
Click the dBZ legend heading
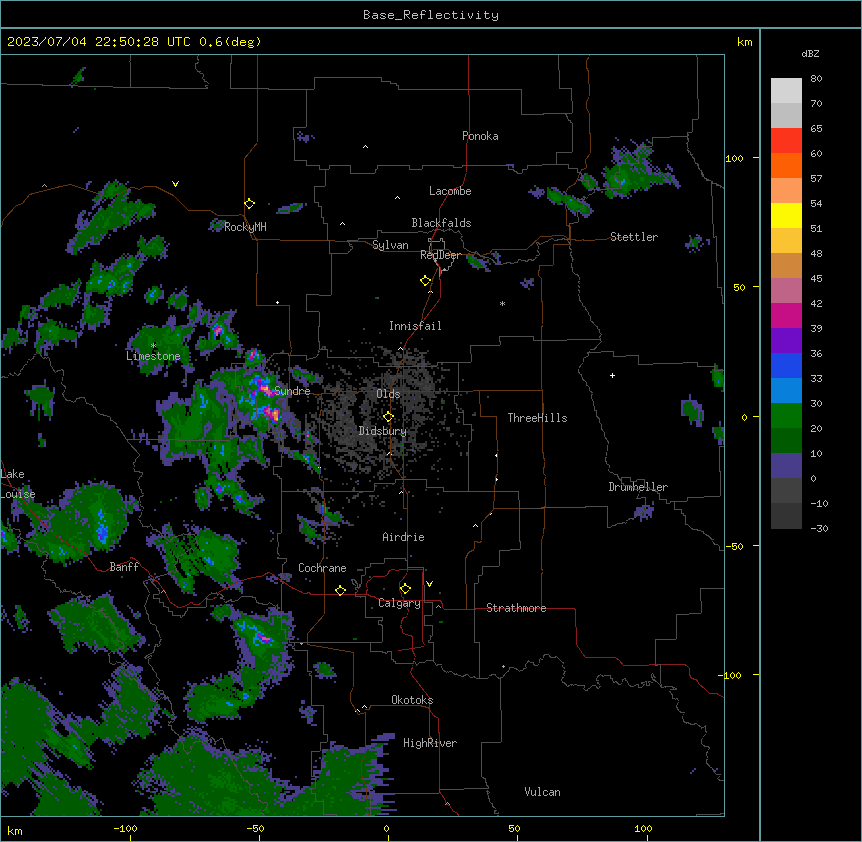[810, 53]
